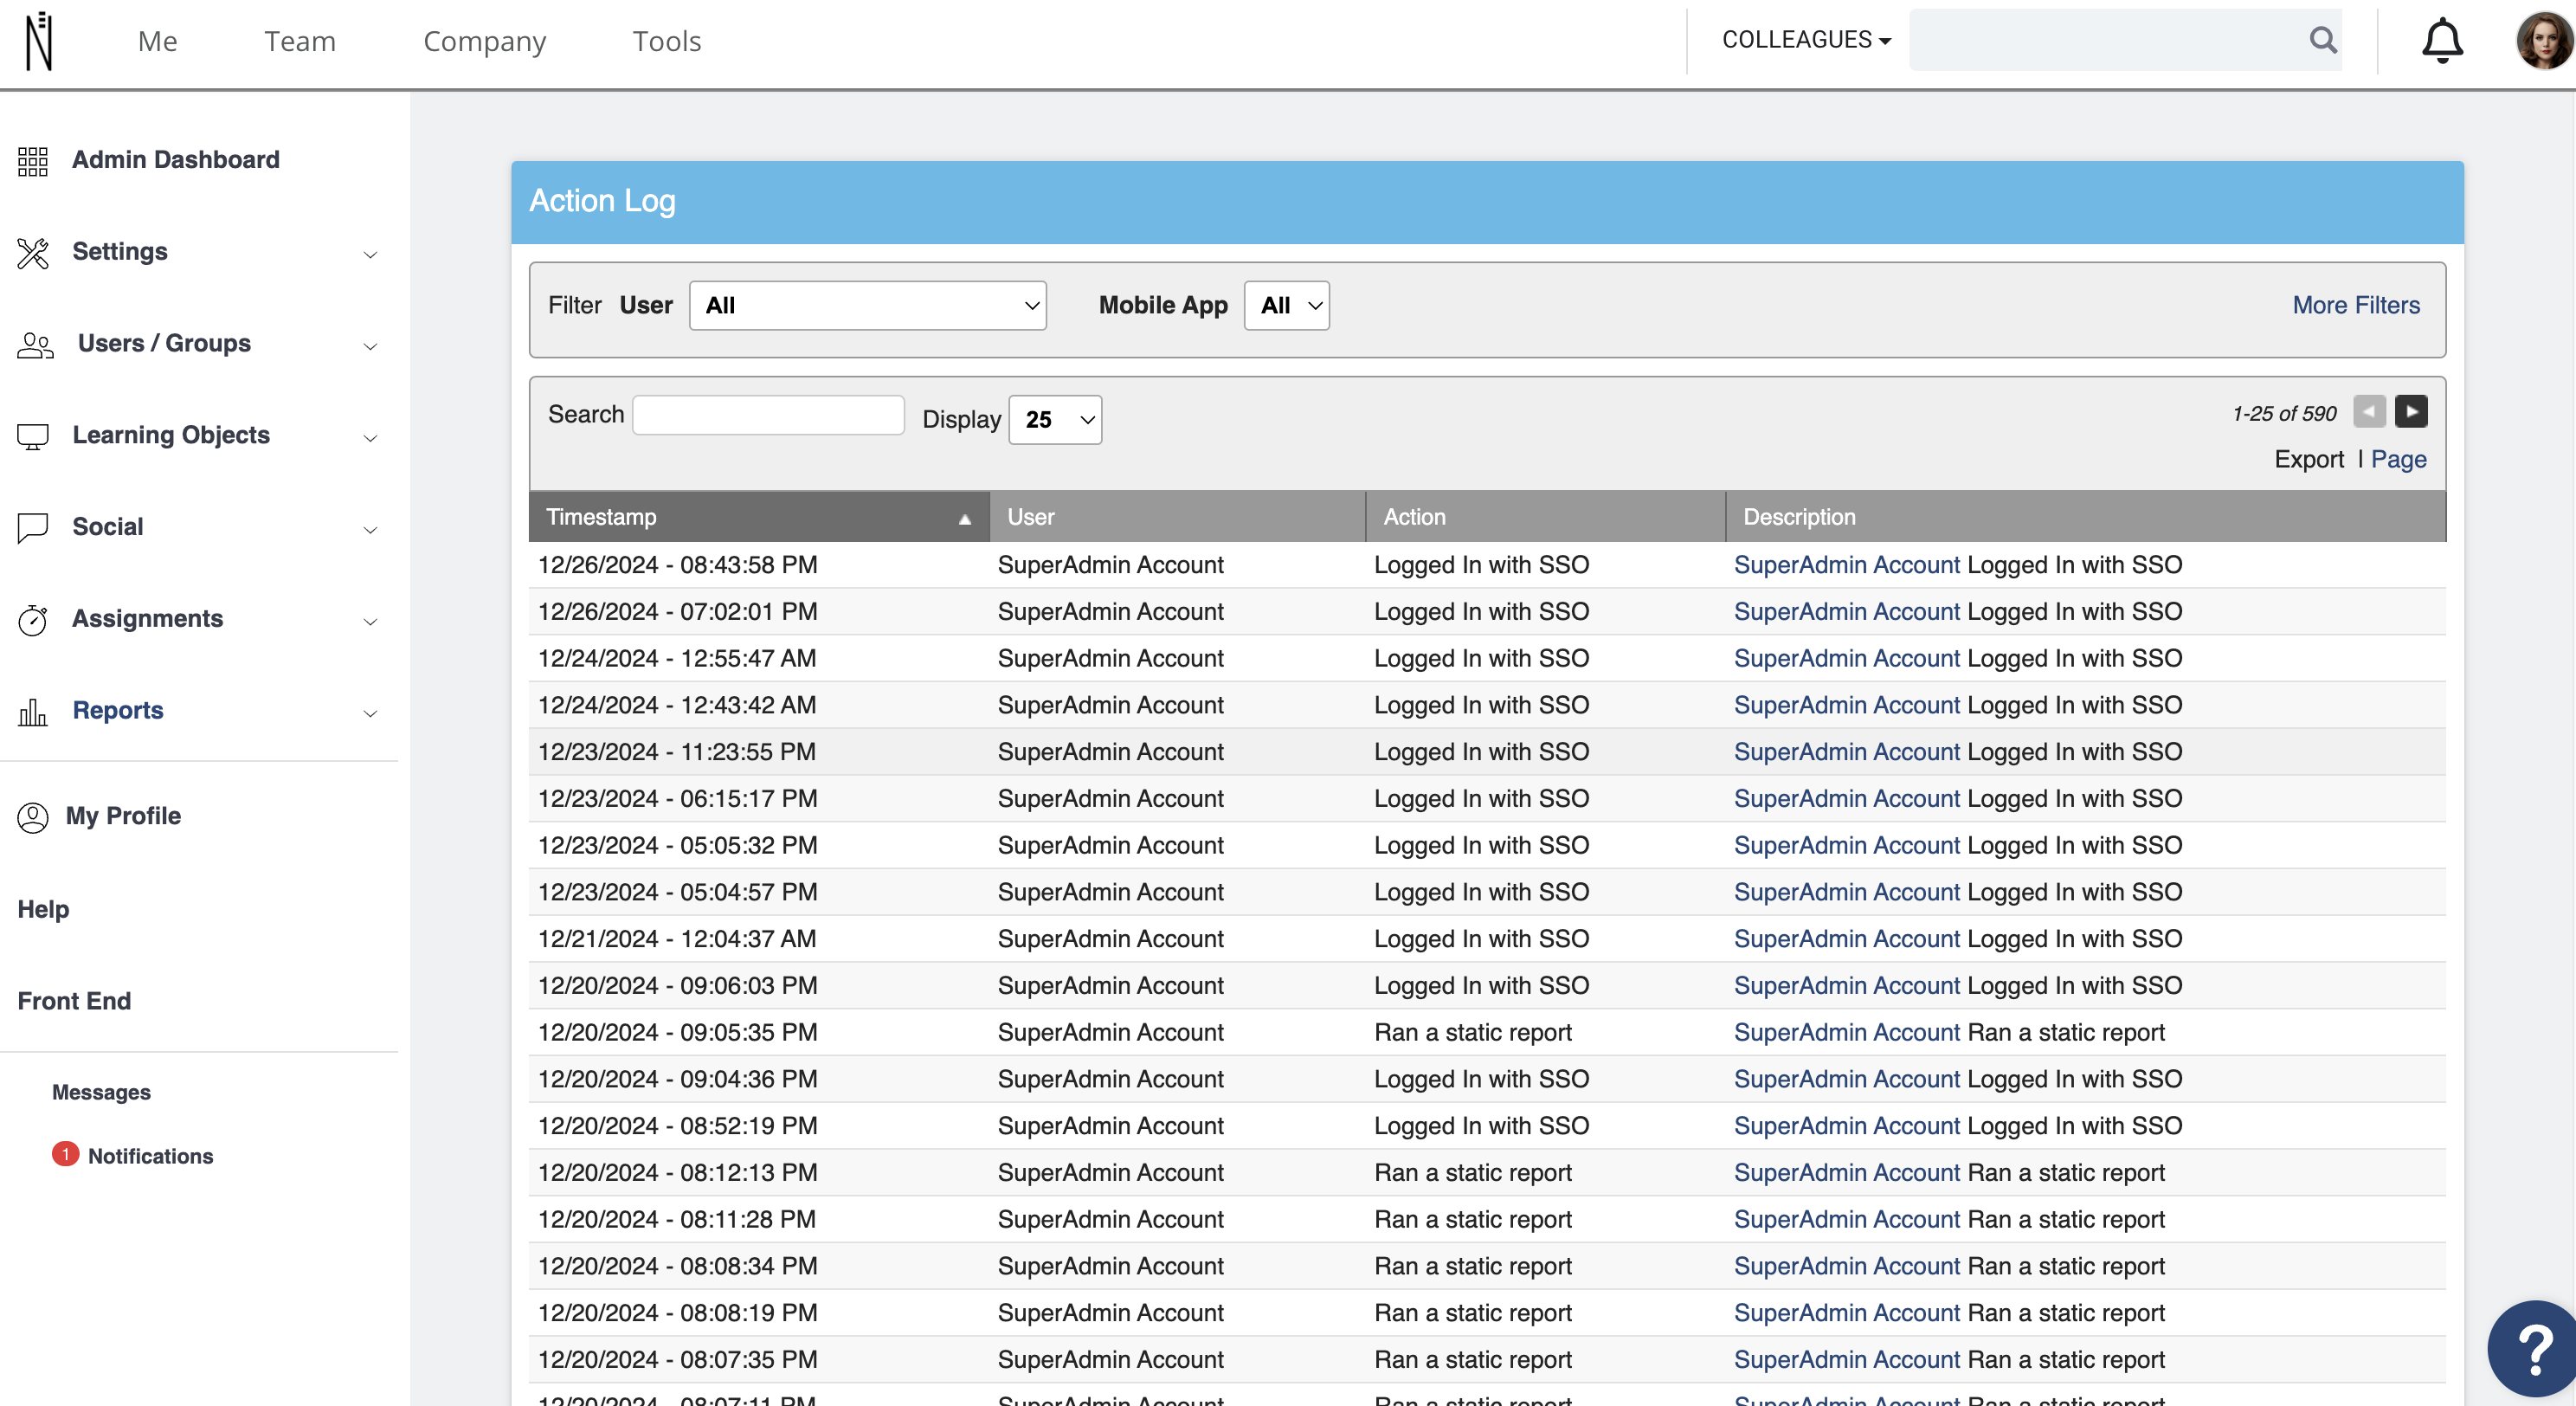Open the Me menu
Viewport: 2576px width, 1406px height.
pos(157,41)
